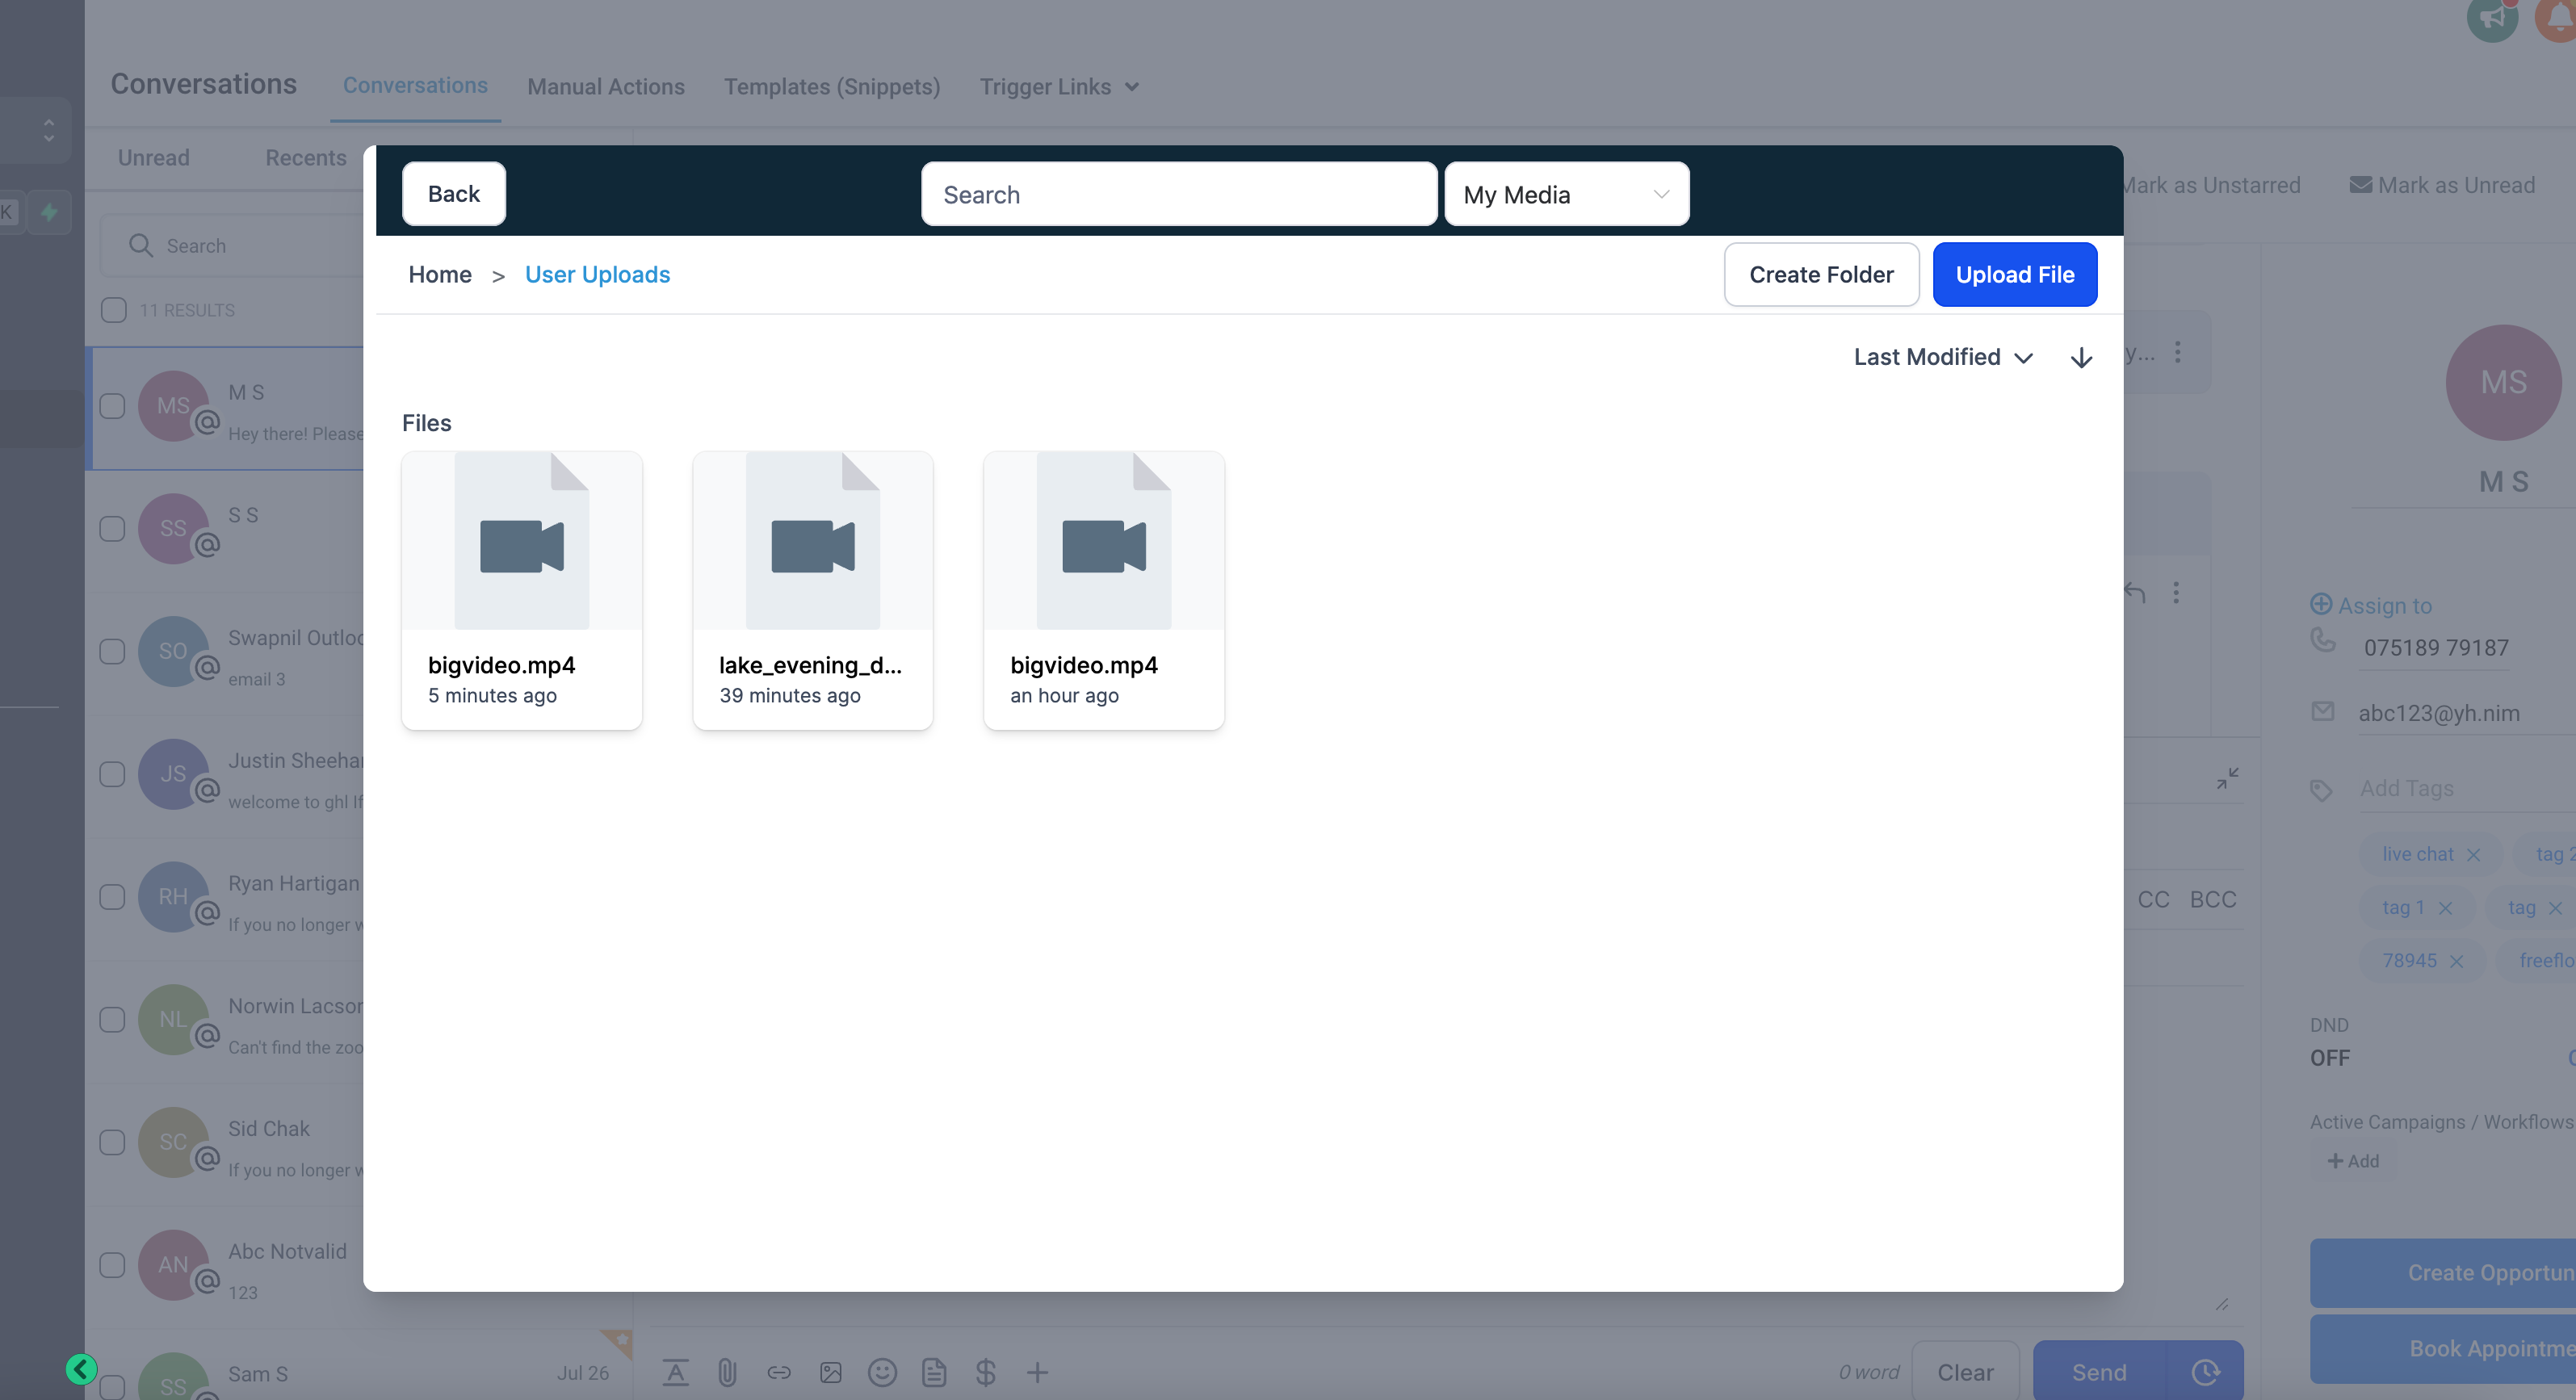
Task: Click the image insert icon
Action: click(831, 1372)
